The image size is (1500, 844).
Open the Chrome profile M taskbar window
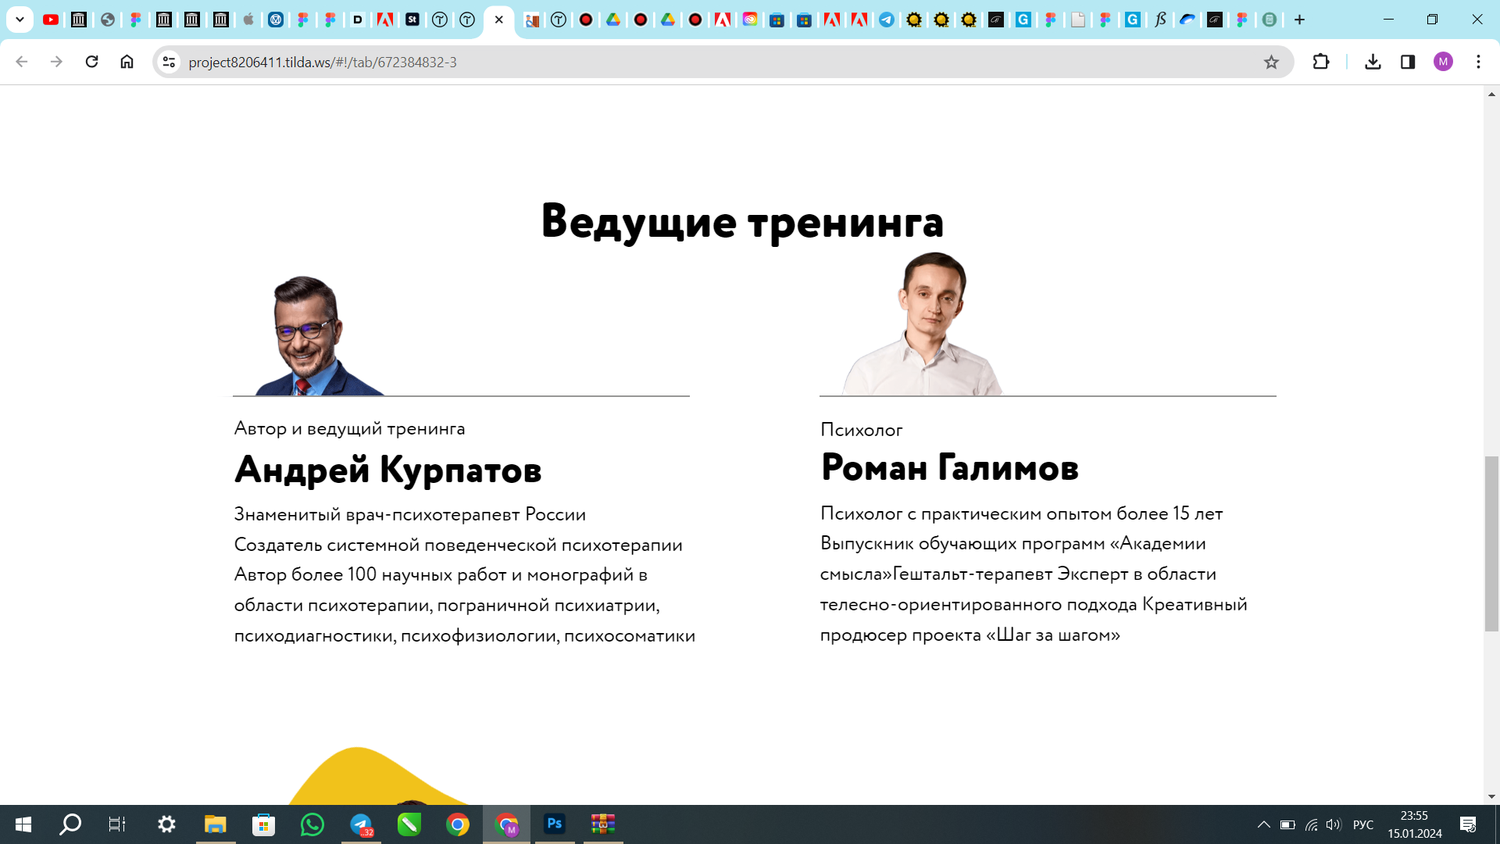coord(507,824)
